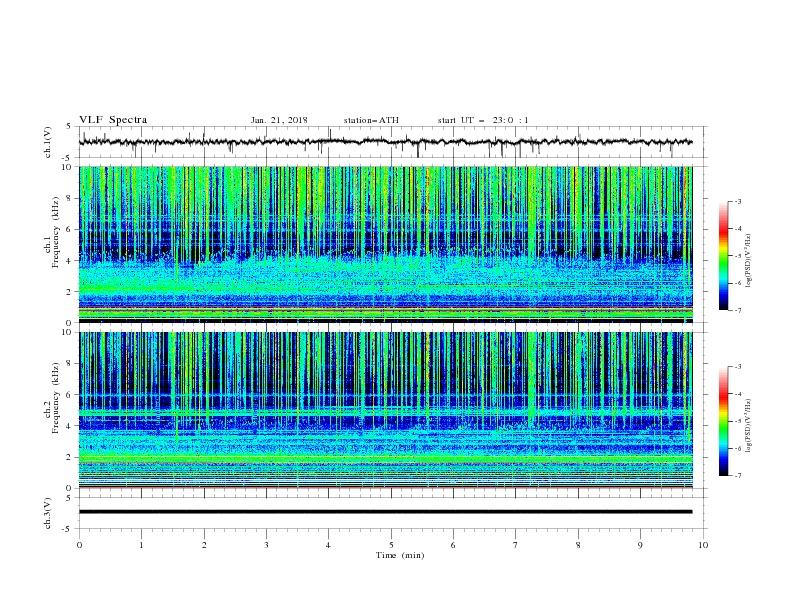This screenshot has height=612, width=792.
Task: Select the "start UT = 23:0 :1" header text
Action: click(x=483, y=120)
